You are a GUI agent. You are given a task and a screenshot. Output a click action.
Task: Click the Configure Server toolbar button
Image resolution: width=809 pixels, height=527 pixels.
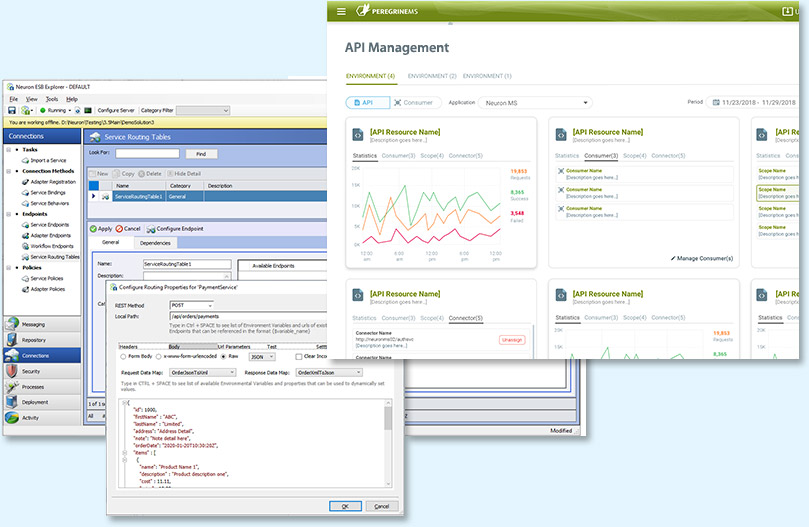point(116,110)
